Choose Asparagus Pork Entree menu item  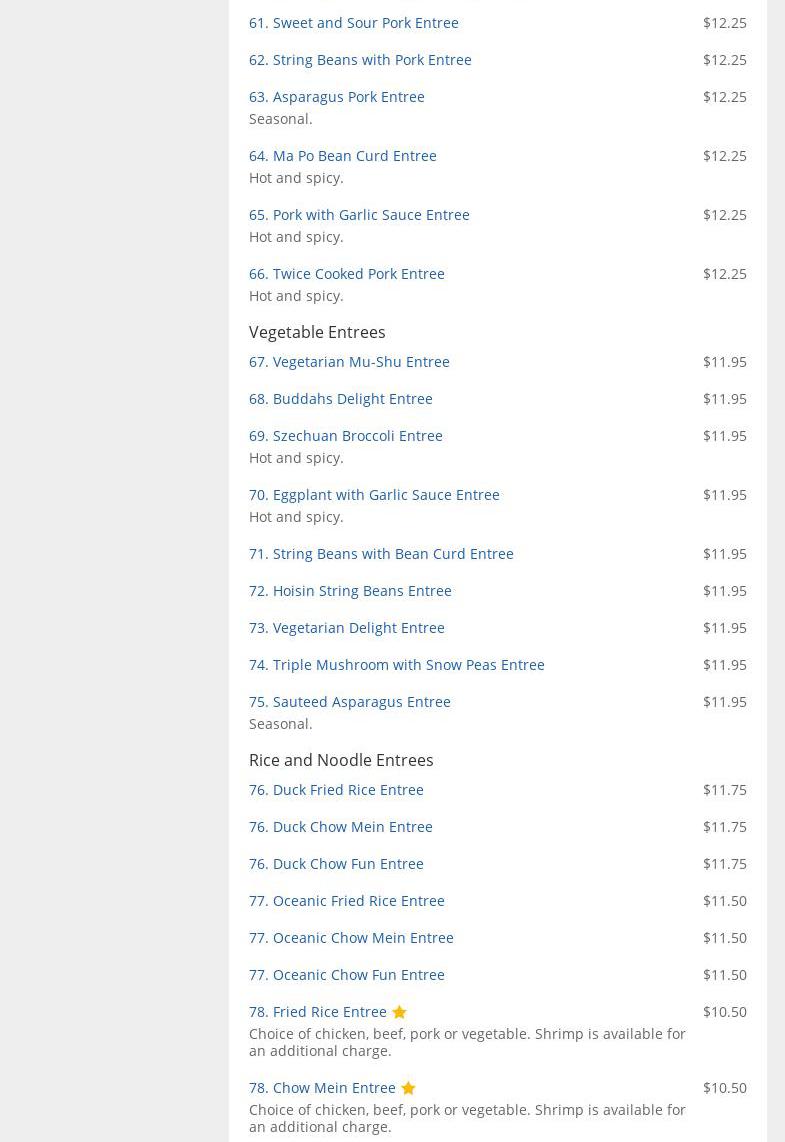336,96
